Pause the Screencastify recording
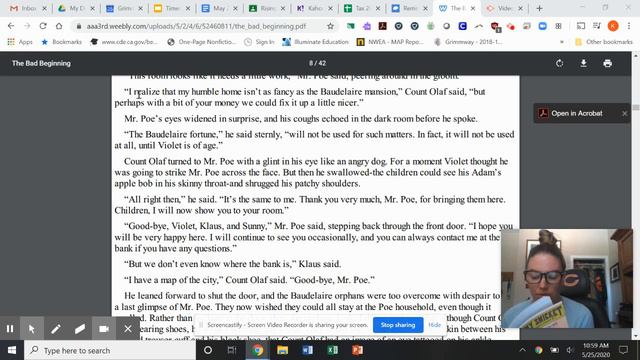The image size is (640, 360). pos(10,329)
